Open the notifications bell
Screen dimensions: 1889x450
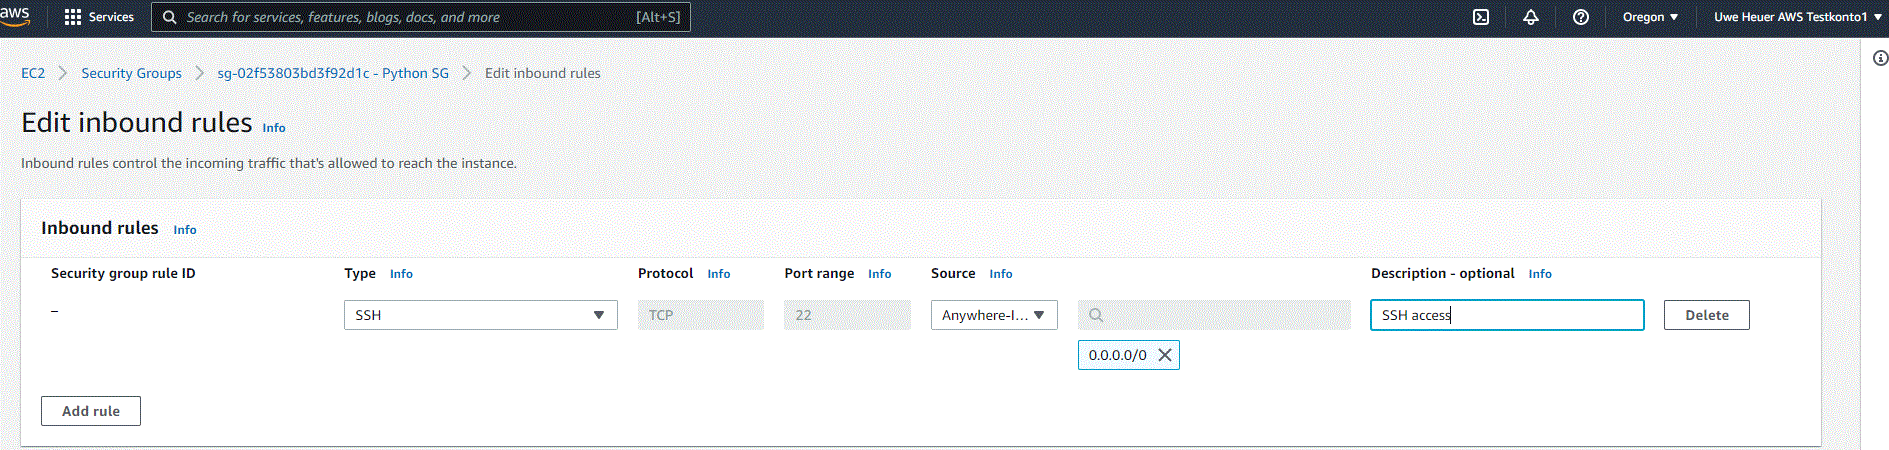click(1530, 17)
